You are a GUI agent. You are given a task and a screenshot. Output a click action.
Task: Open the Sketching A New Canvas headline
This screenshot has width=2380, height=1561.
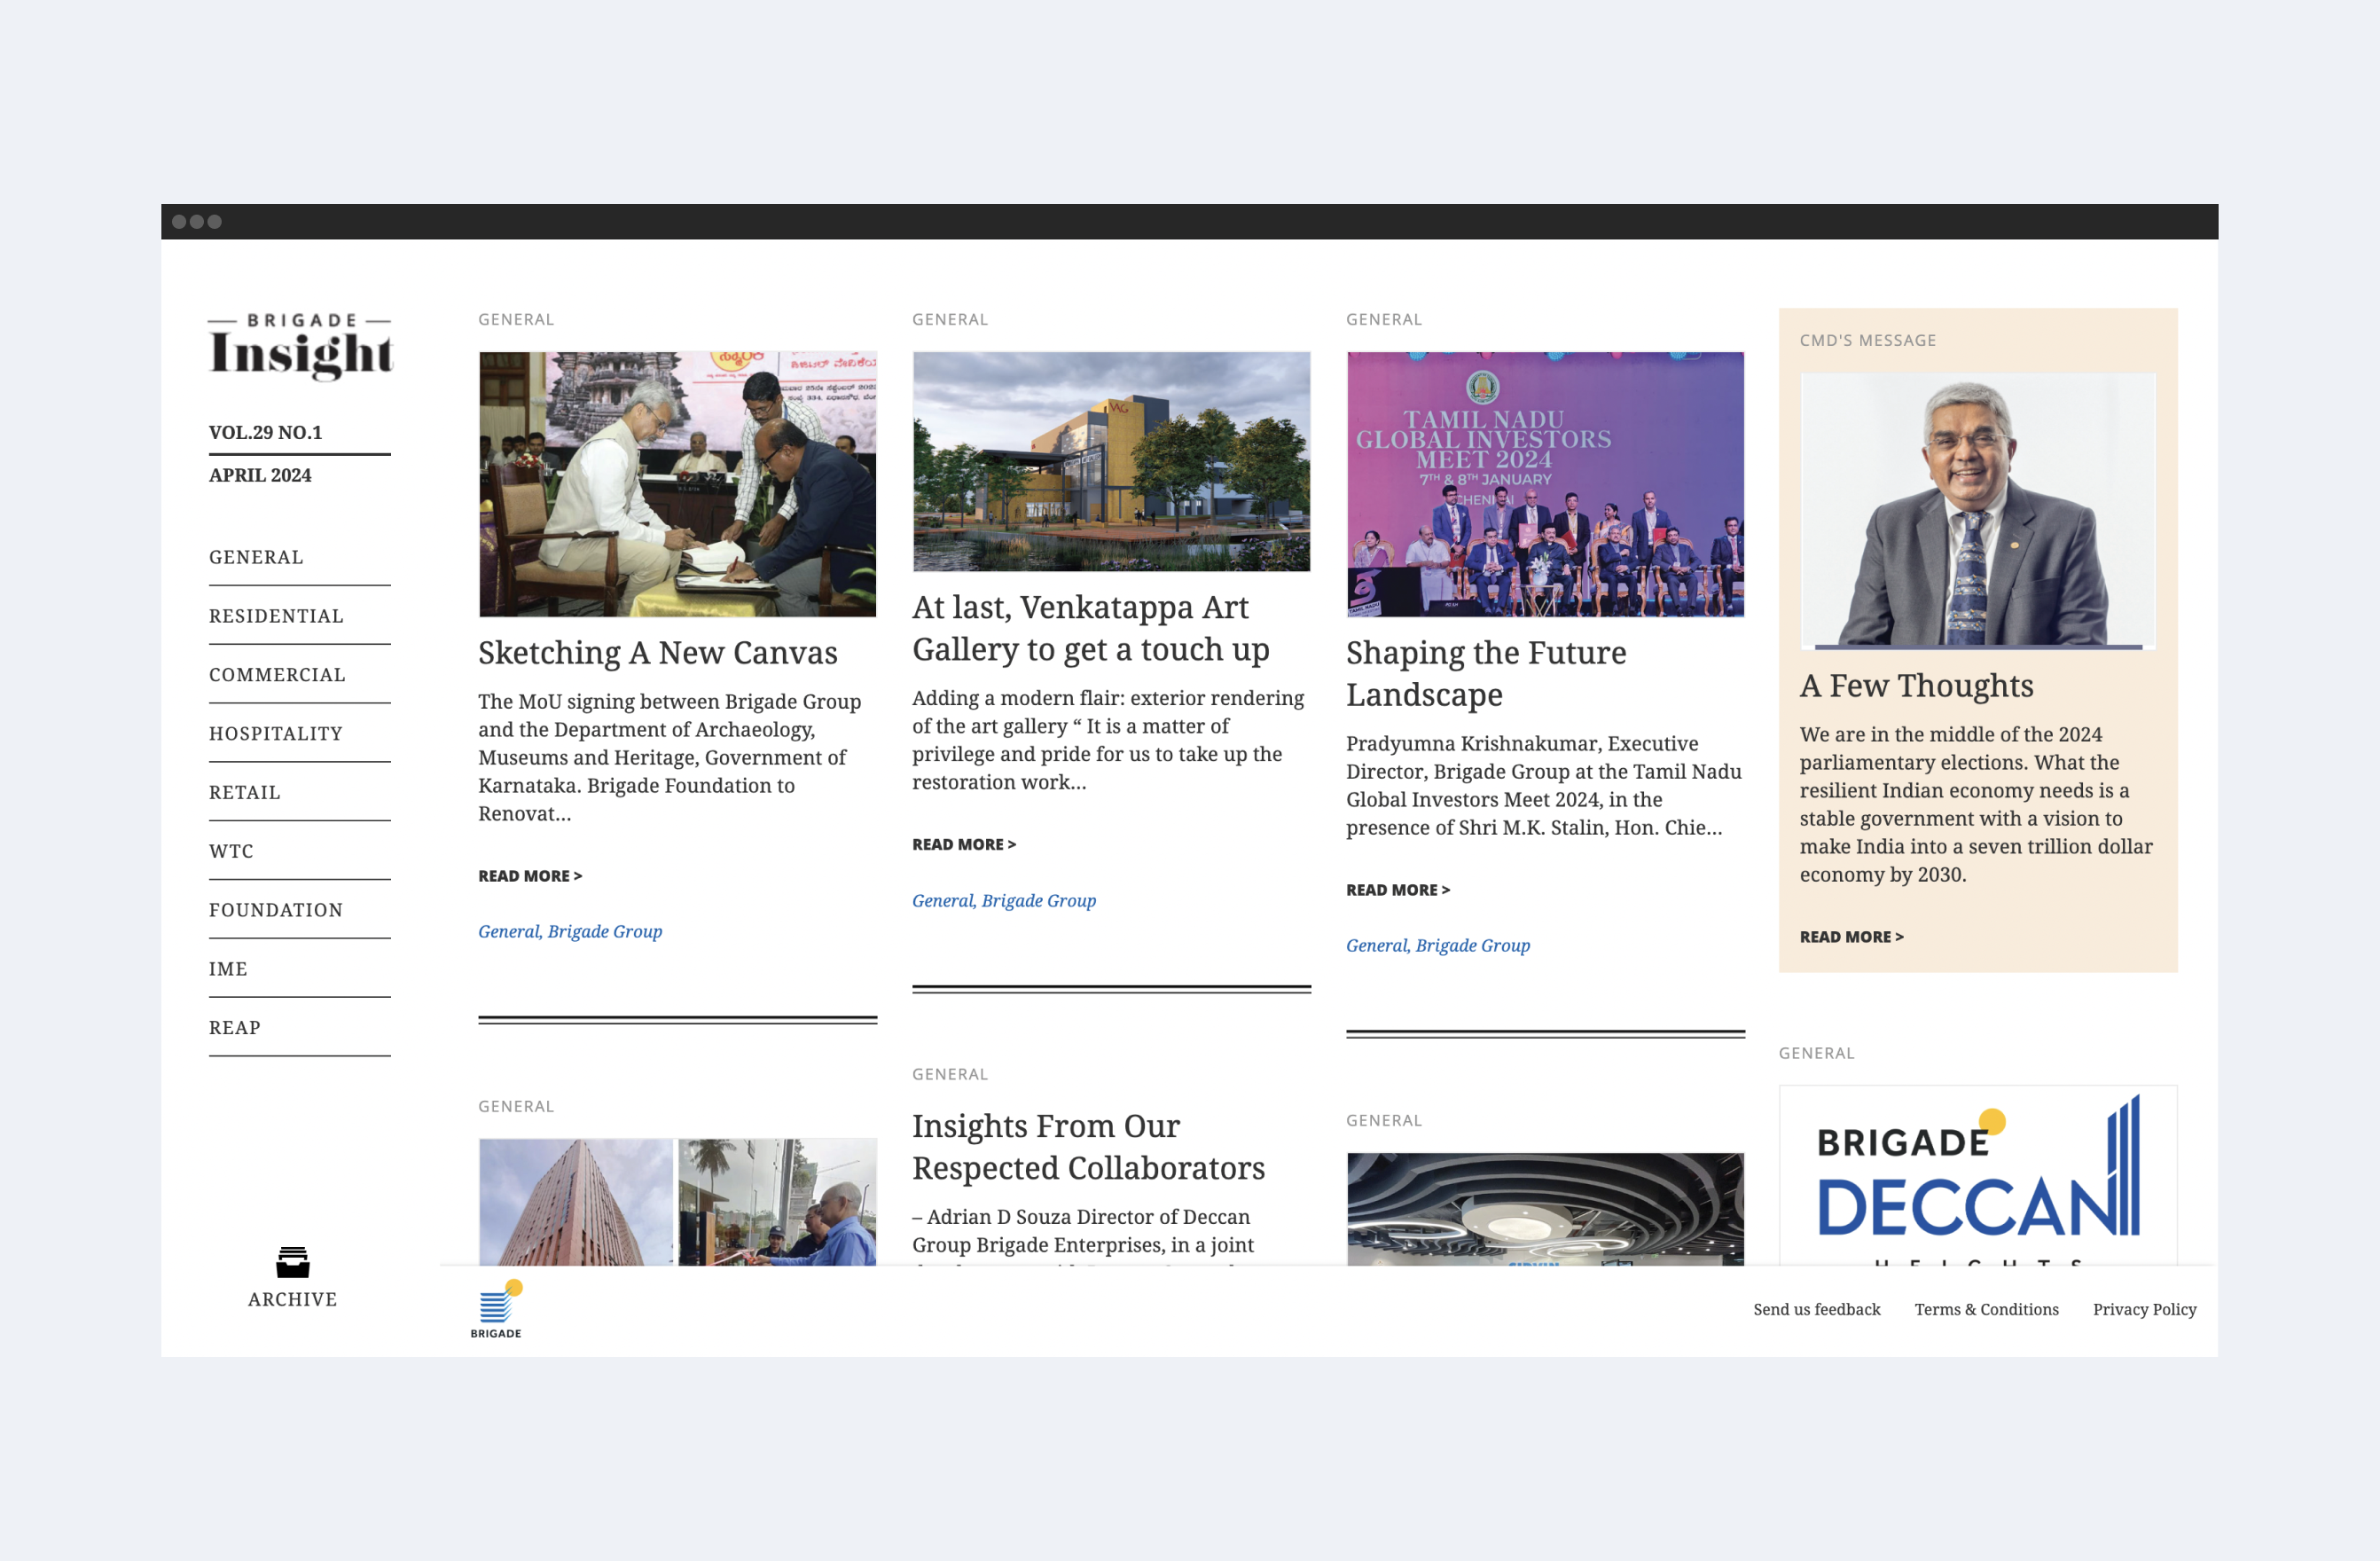click(x=658, y=653)
